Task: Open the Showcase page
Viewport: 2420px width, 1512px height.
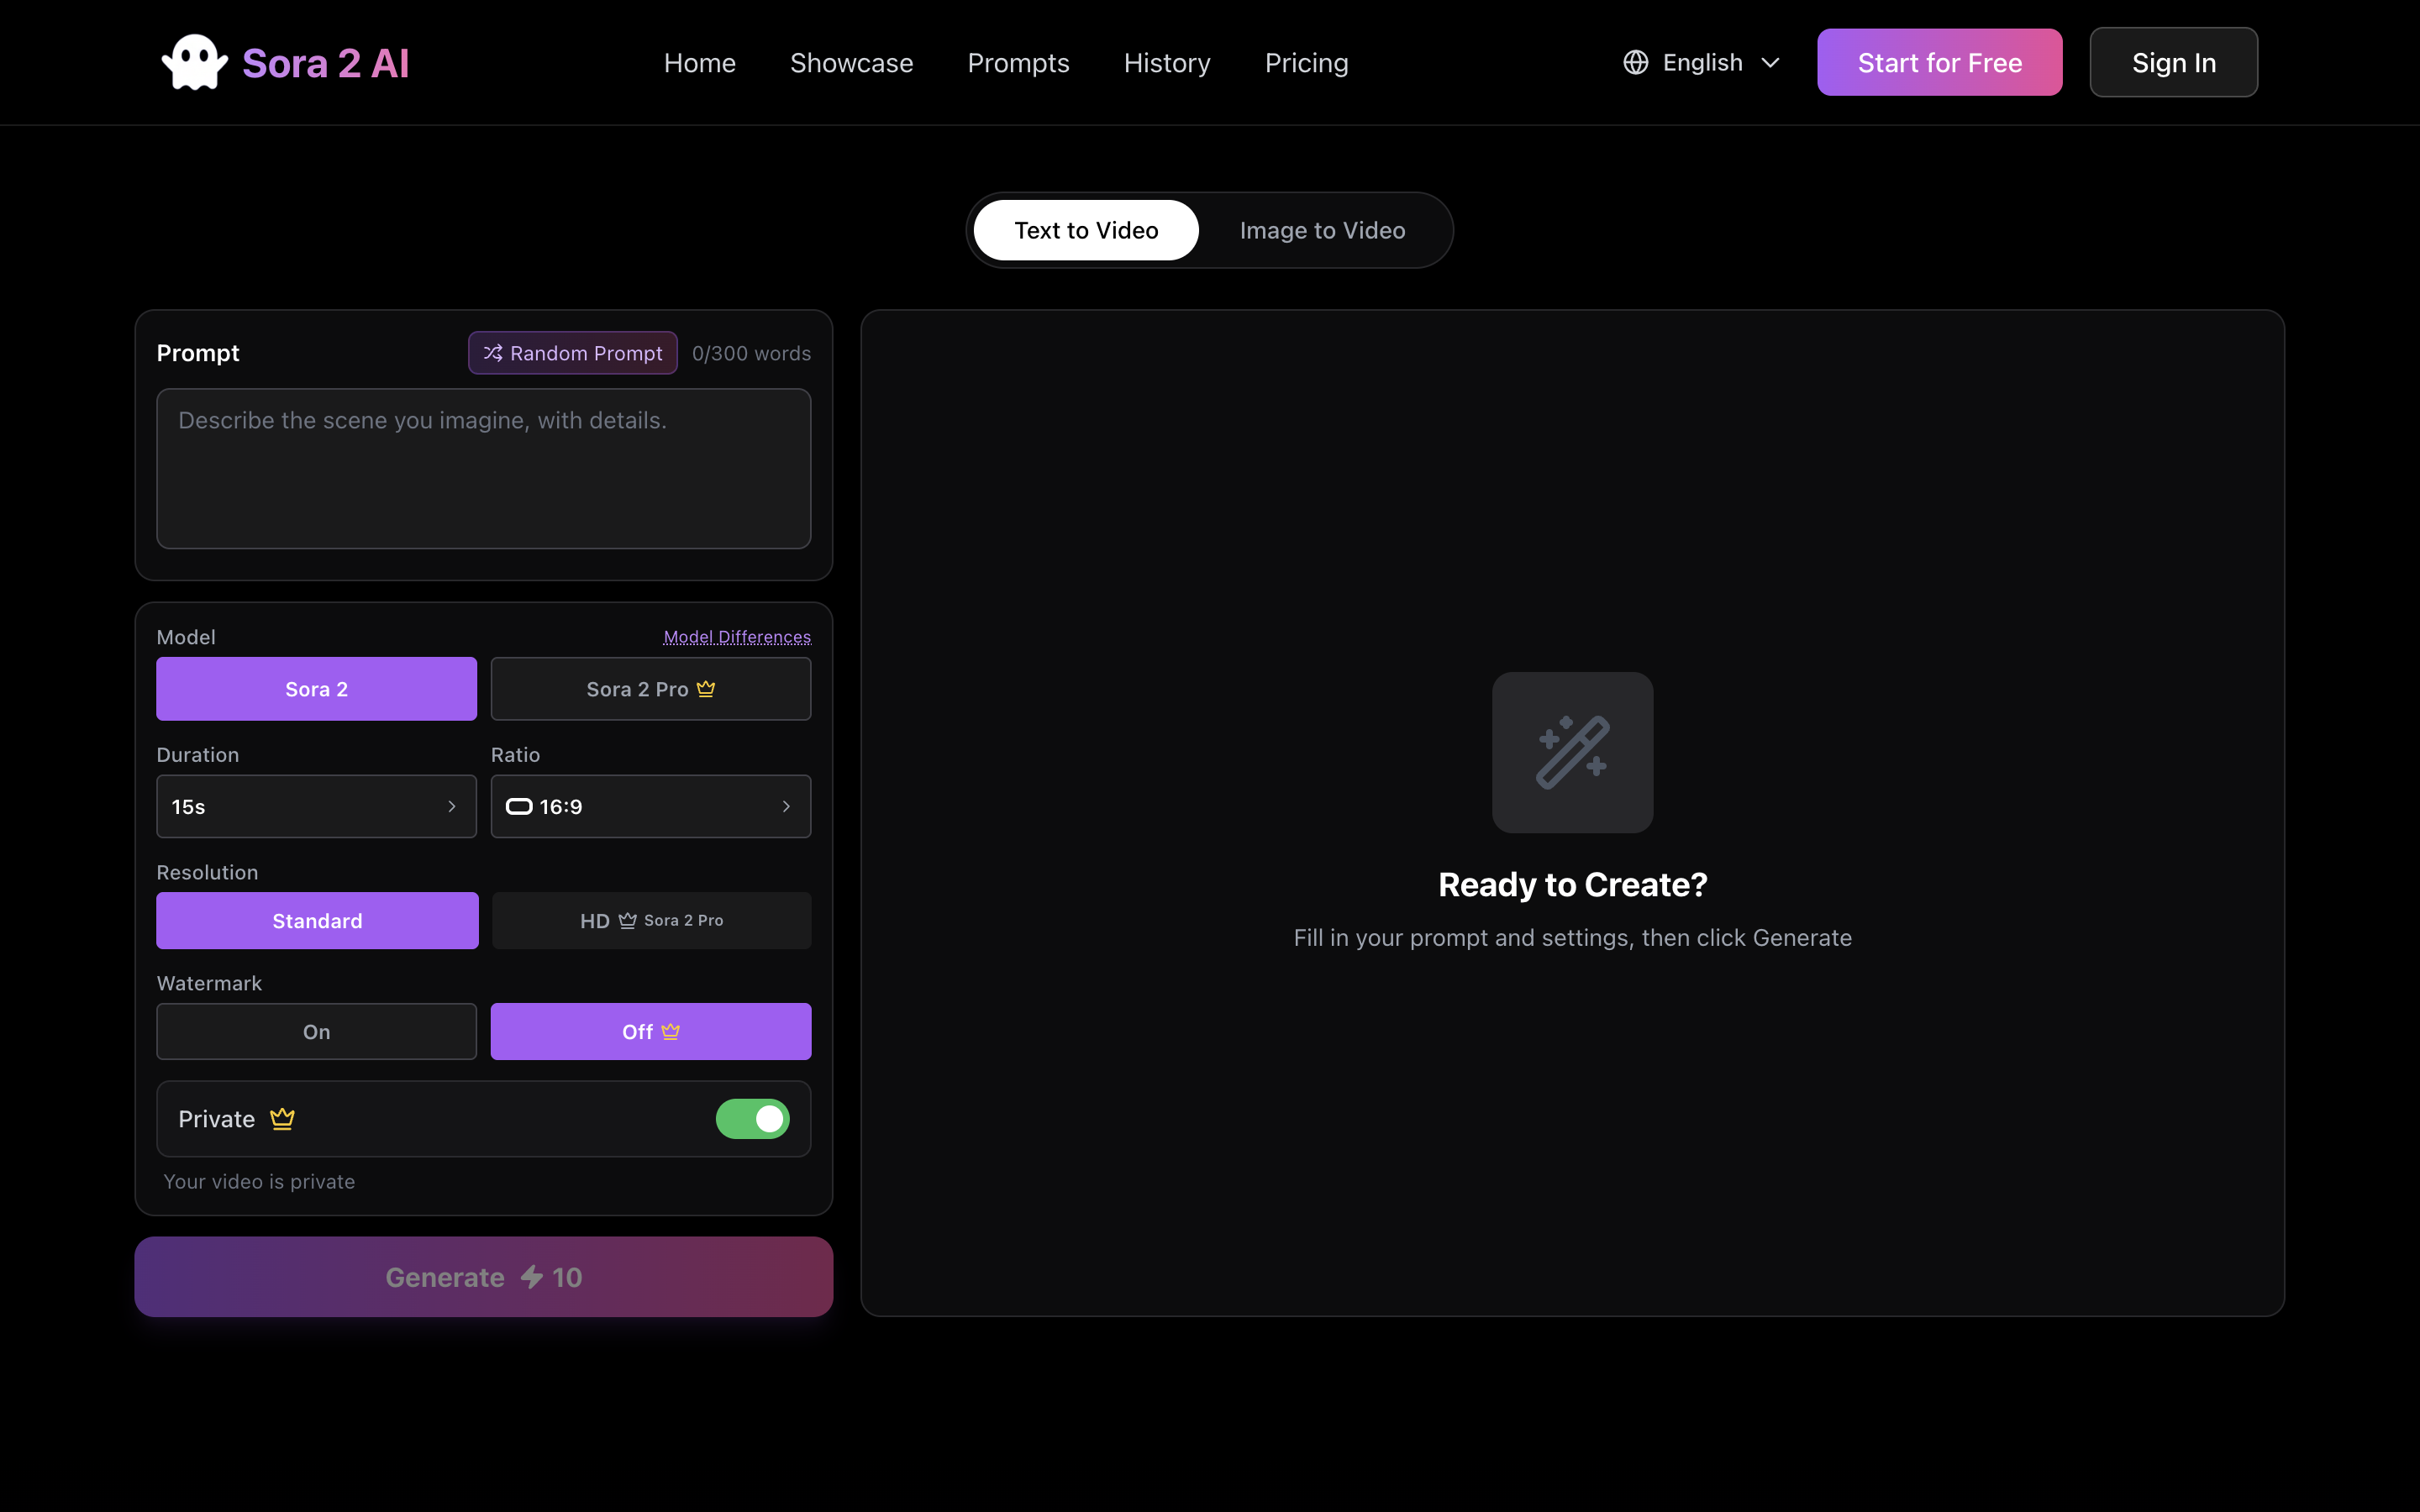Action: [851, 63]
